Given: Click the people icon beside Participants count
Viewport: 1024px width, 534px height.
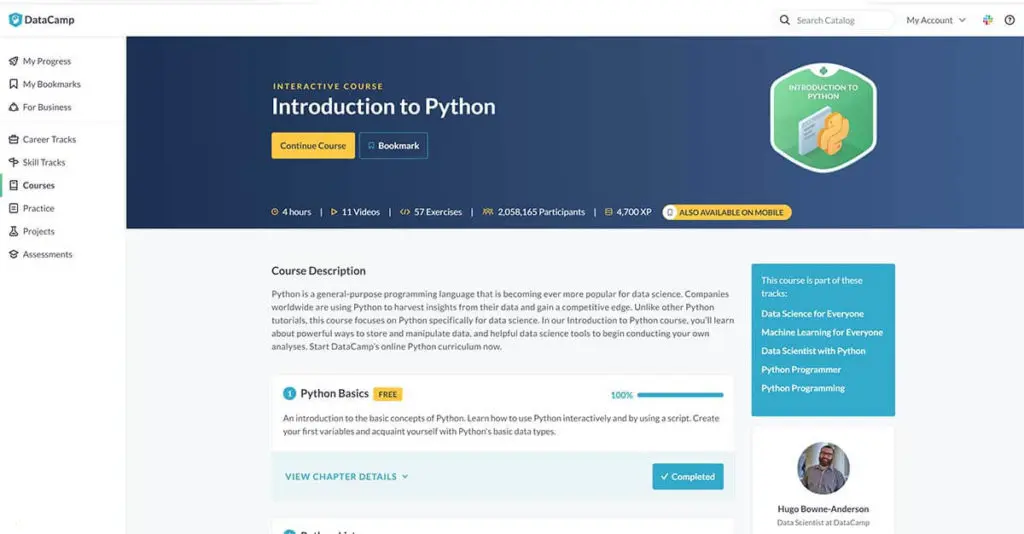Looking at the screenshot, I should click(488, 212).
